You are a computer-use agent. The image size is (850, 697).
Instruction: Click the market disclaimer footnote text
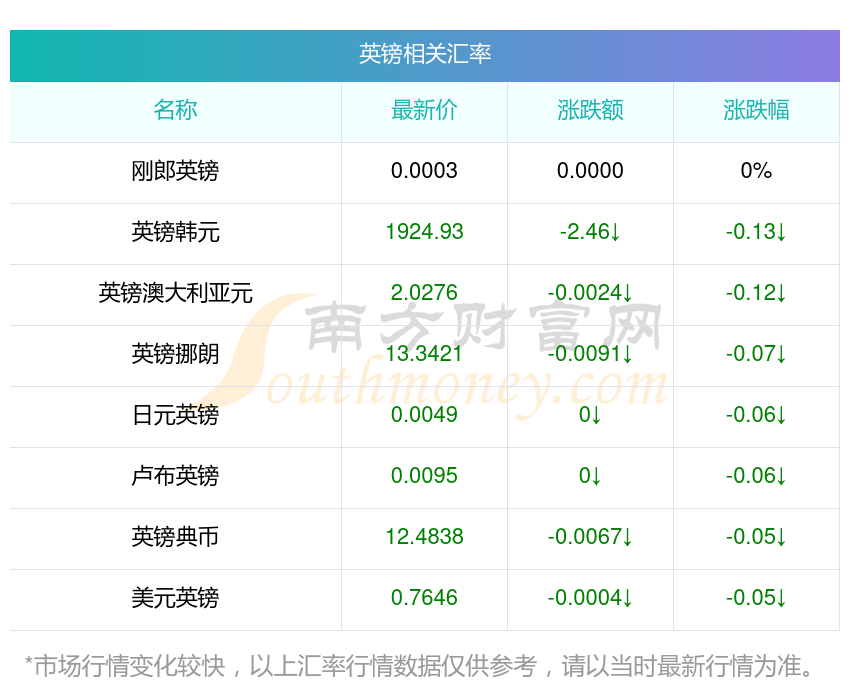click(419, 666)
